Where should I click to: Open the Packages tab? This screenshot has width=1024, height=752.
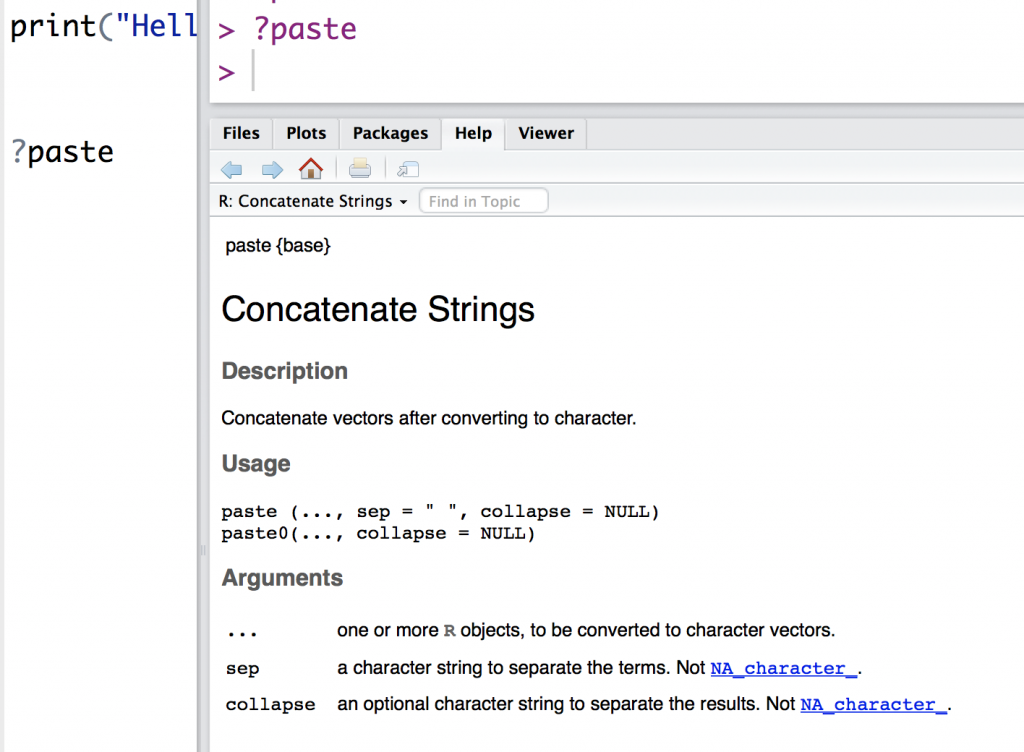390,133
